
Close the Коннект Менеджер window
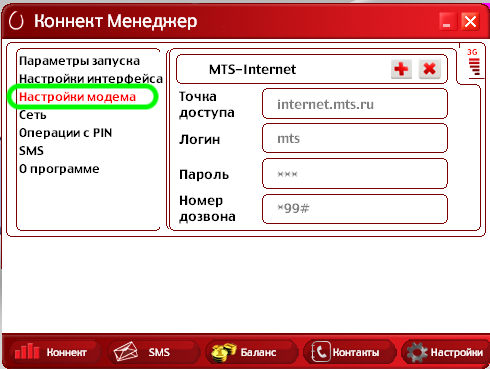tap(470, 22)
